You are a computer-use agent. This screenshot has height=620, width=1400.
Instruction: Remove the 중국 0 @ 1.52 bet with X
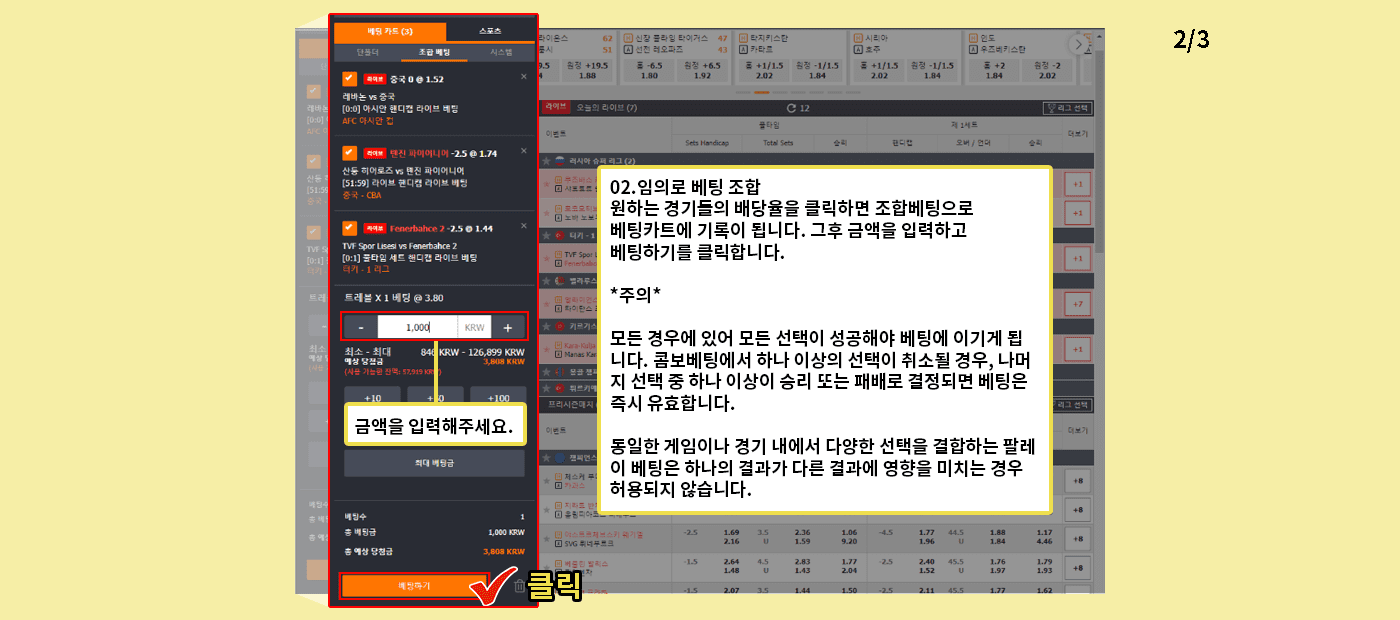coord(523,76)
